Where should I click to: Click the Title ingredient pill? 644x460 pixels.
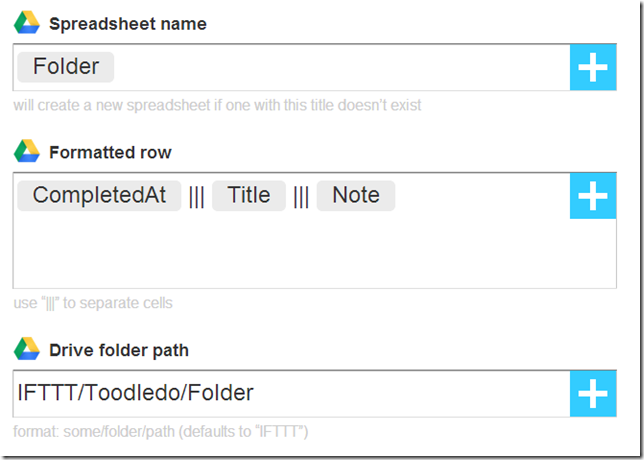(249, 195)
